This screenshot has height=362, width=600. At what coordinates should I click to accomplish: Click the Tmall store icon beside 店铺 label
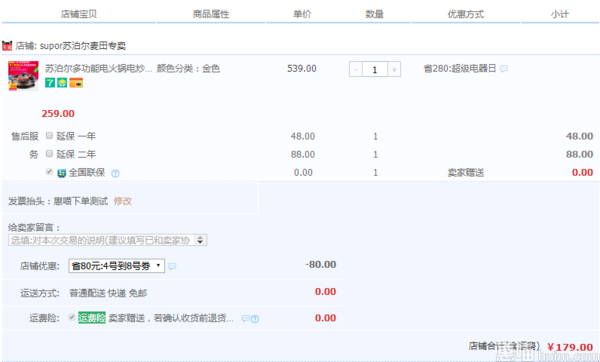tap(7, 46)
